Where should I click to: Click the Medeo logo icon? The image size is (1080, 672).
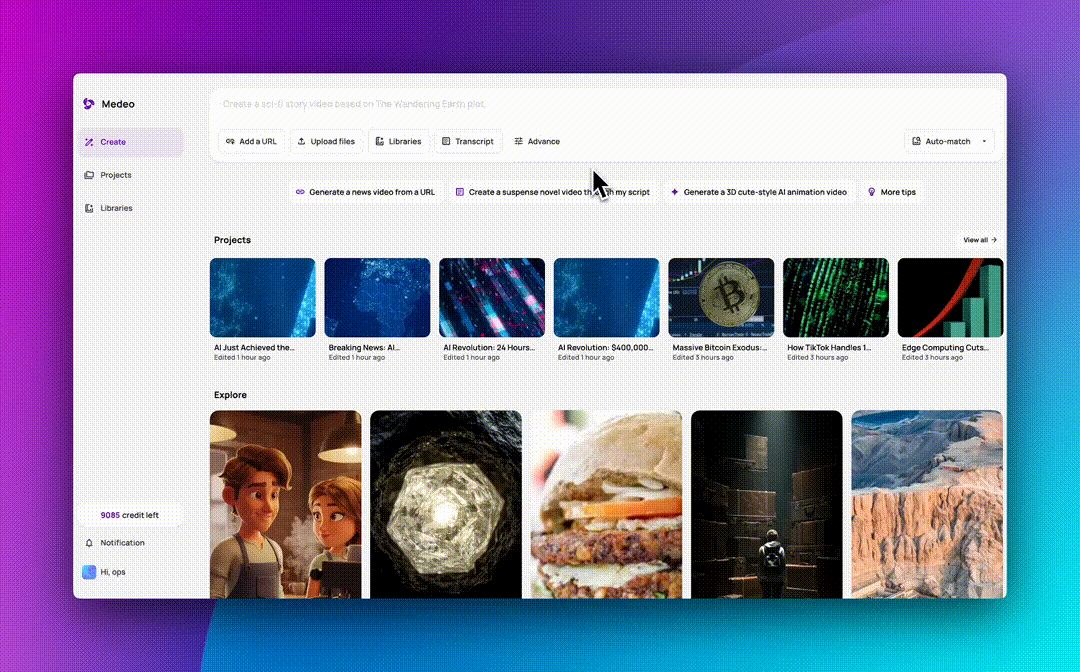click(x=89, y=104)
